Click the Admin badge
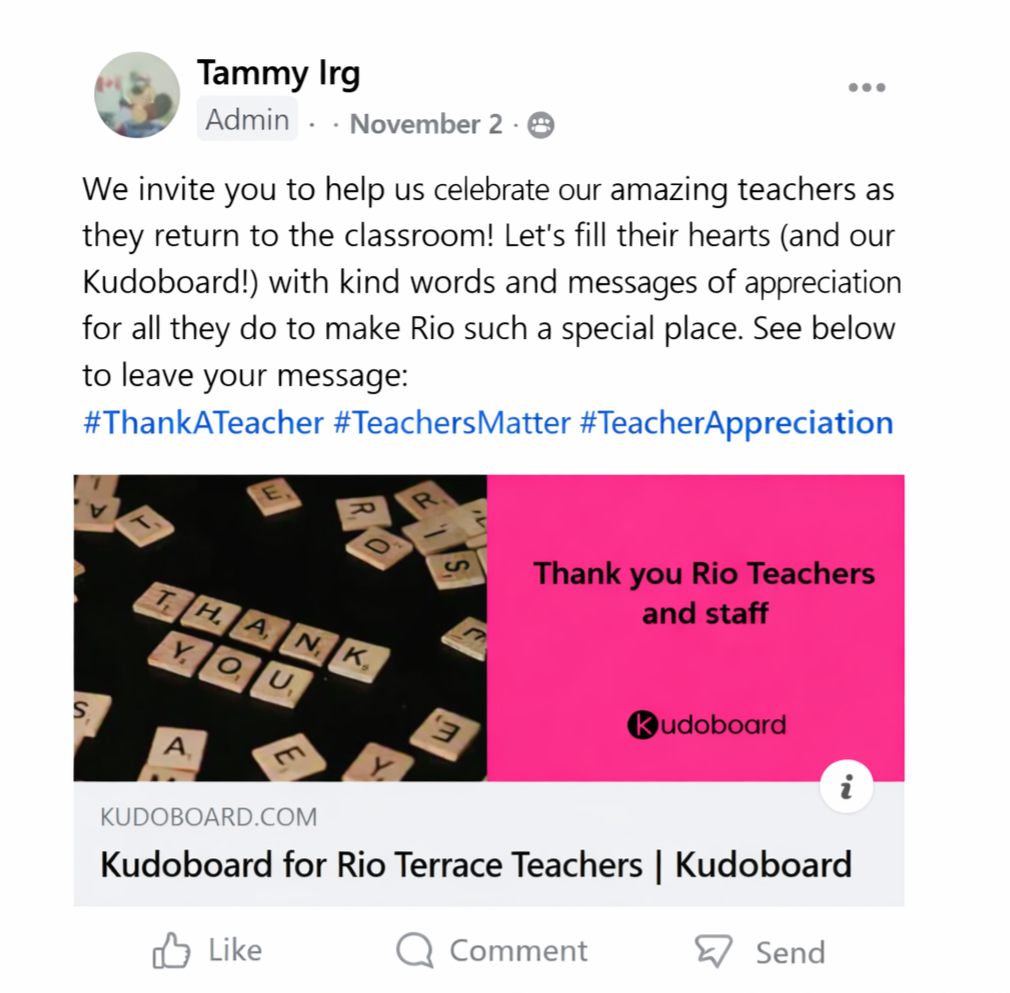This screenshot has height=993, width=1010. click(247, 120)
